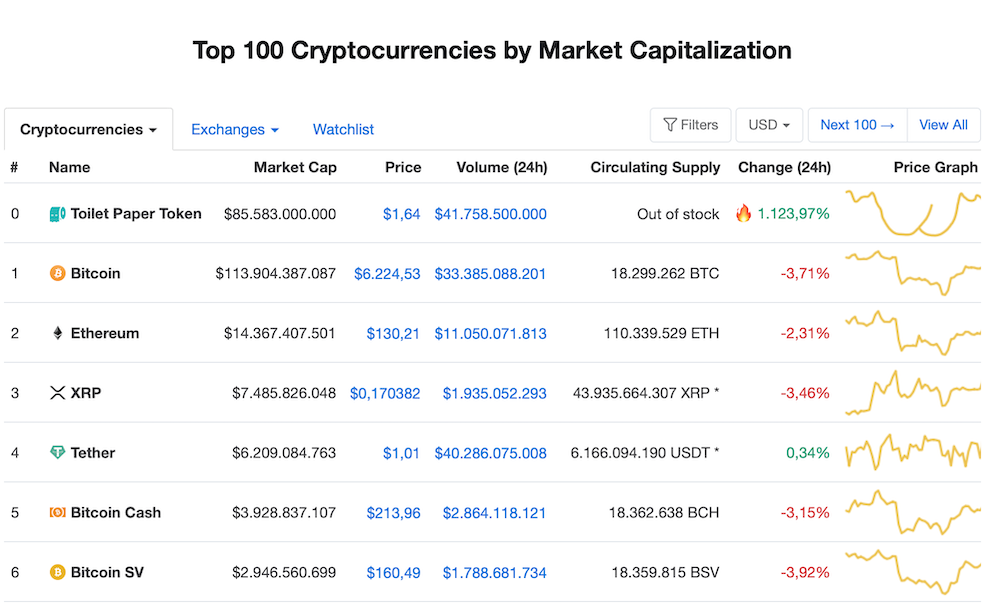Click the XRP logo icon
Screen dimensions: 1000x605
pos(57,393)
